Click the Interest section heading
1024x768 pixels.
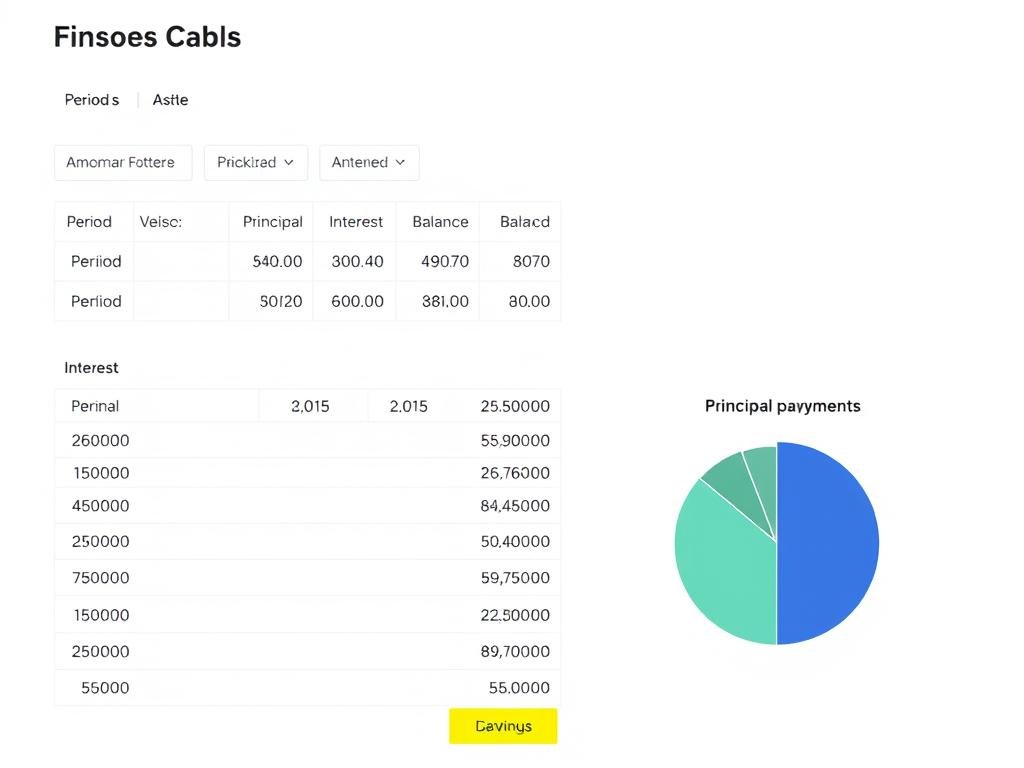(x=91, y=367)
